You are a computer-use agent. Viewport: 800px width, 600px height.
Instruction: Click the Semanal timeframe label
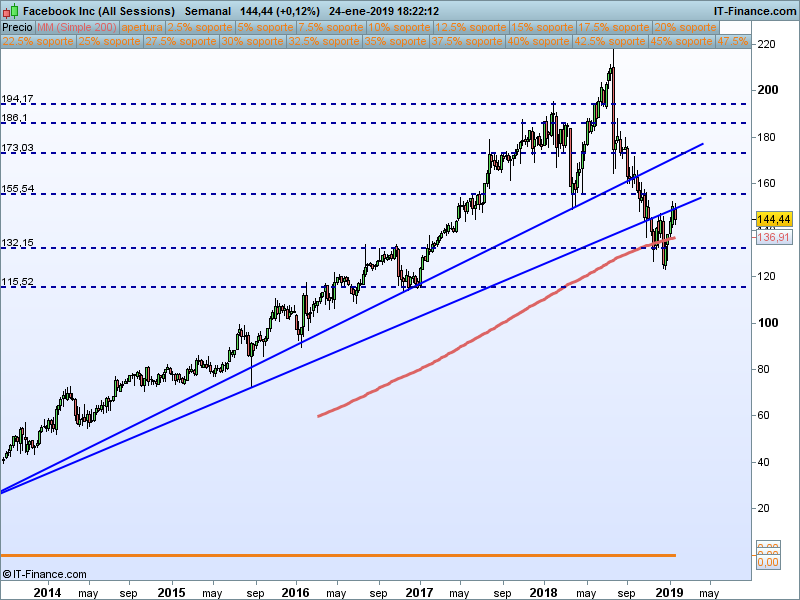pos(208,11)
